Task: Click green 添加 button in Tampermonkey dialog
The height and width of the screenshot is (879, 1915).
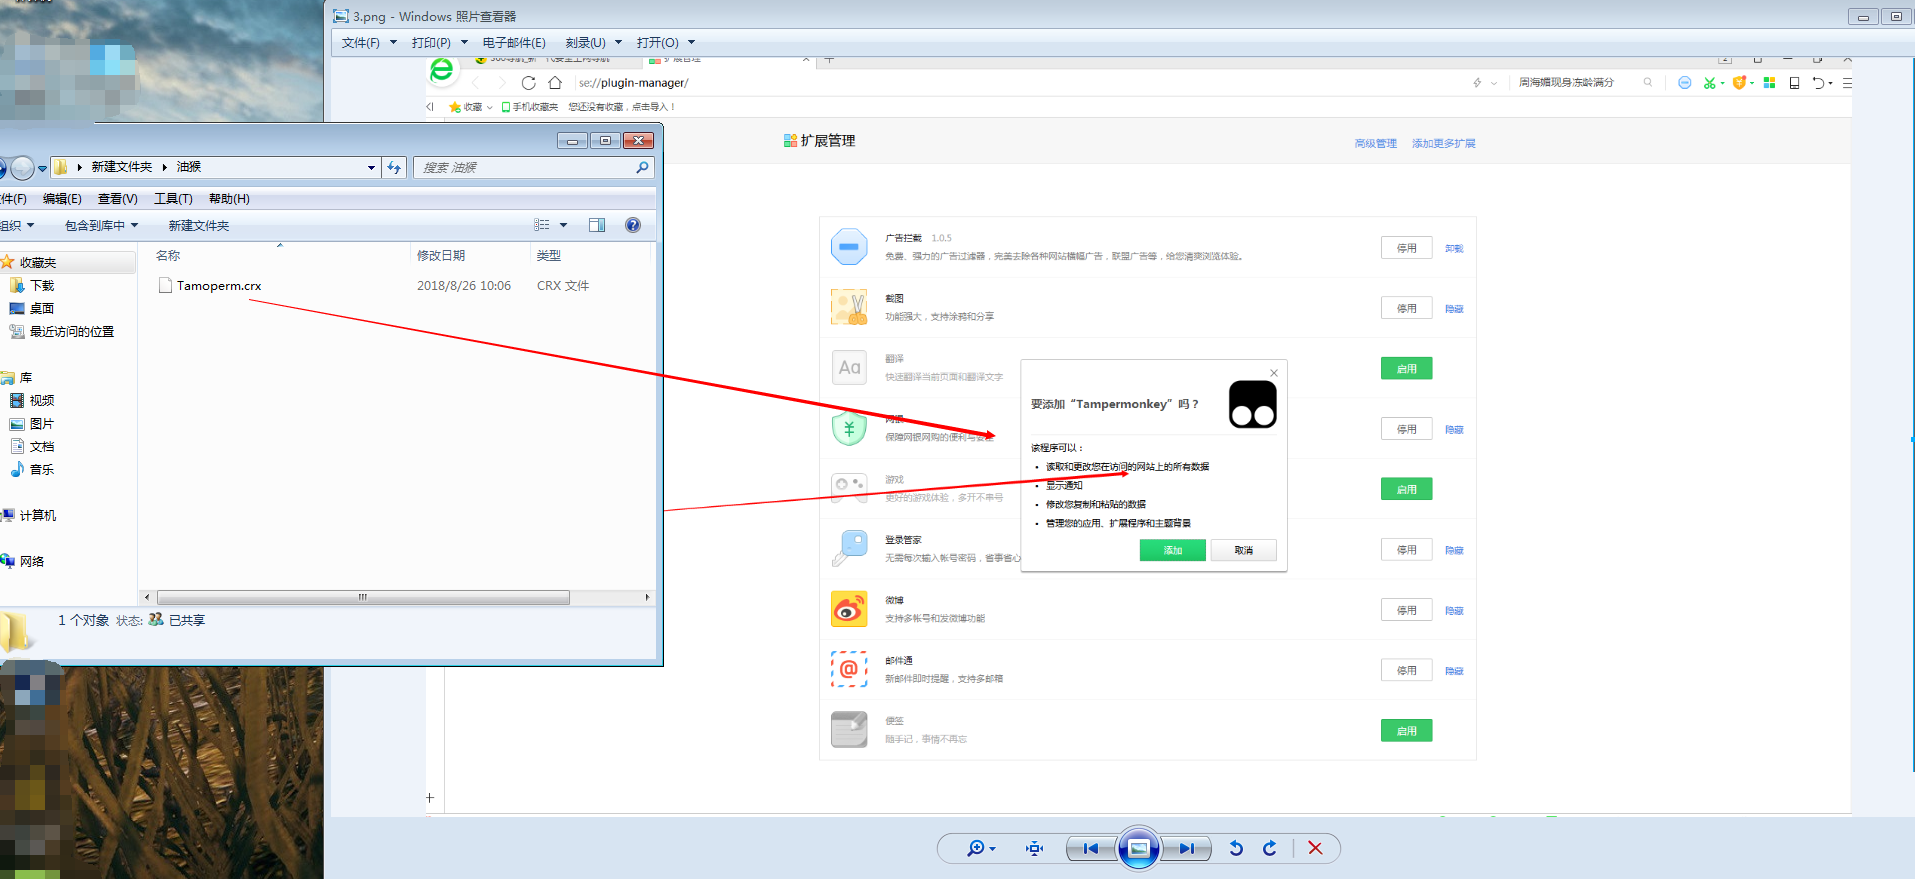Action: click(1173, 550)
